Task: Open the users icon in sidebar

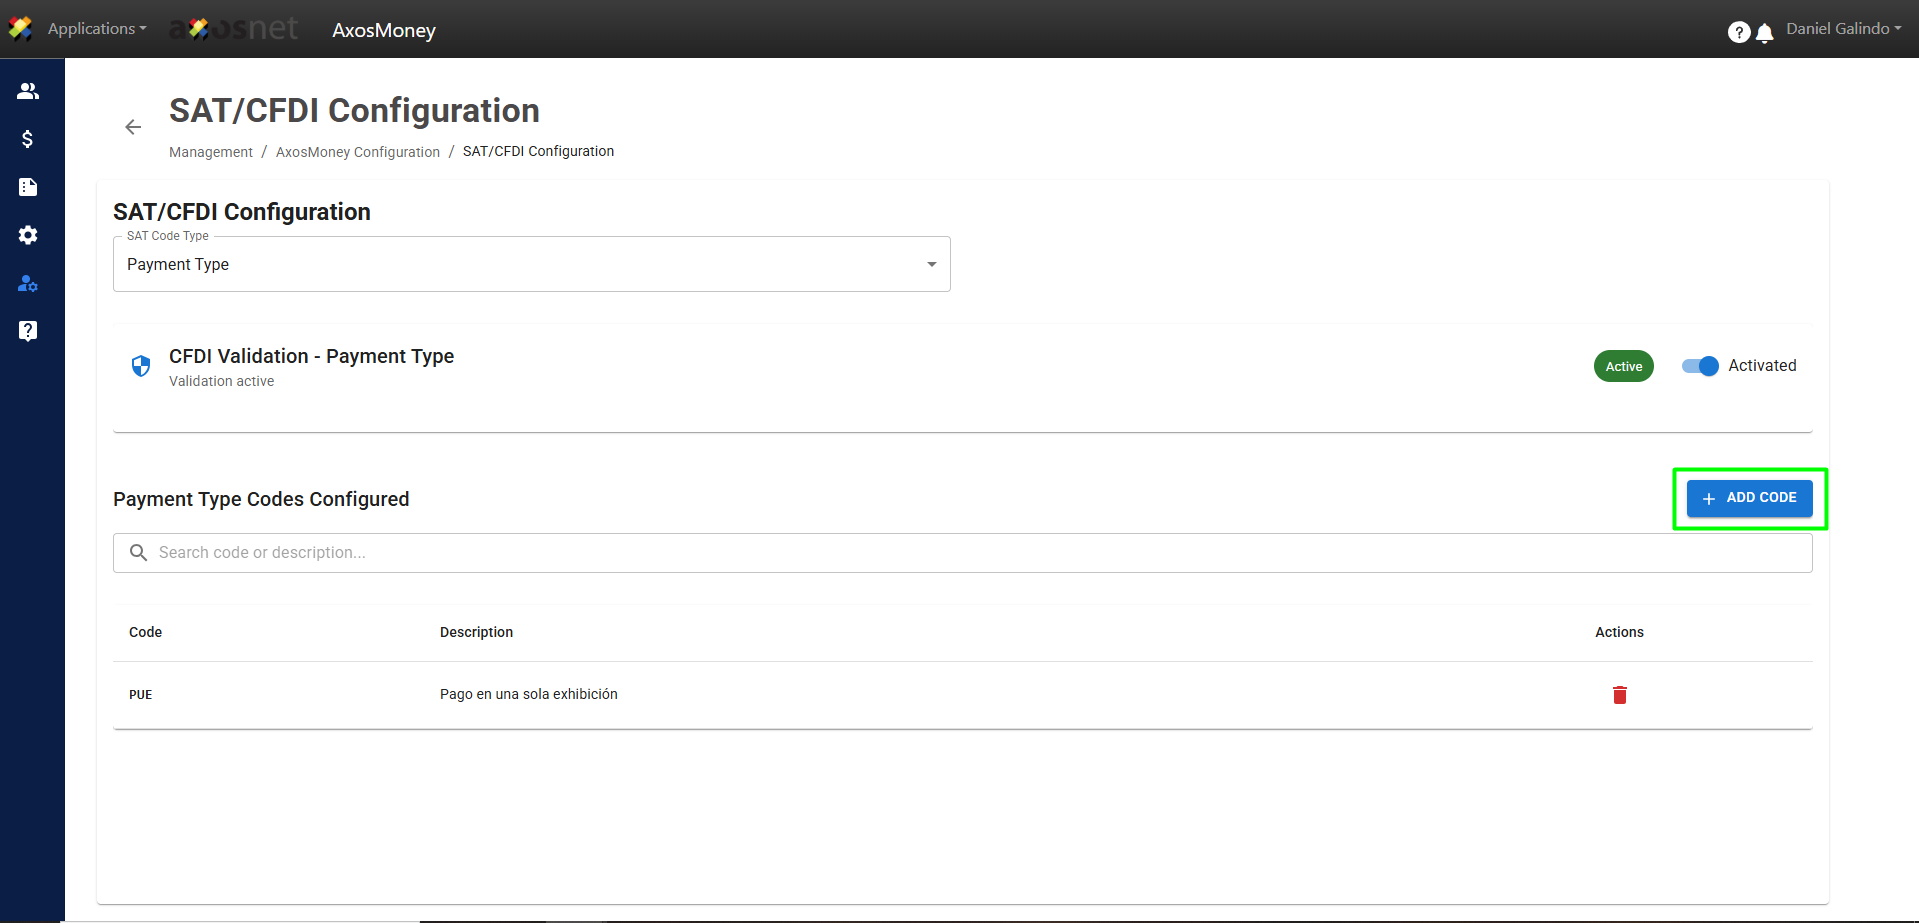Action: pyautogui.click(x=28, y=91)
